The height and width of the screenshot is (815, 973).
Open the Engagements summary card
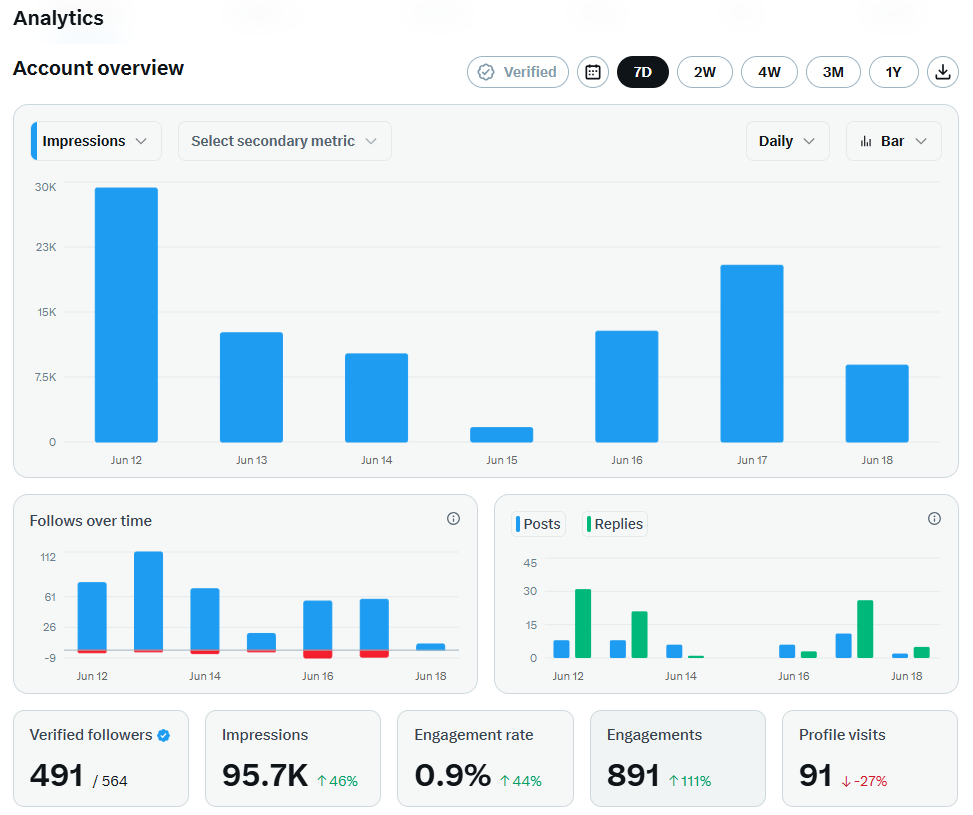tap(678, 759)
